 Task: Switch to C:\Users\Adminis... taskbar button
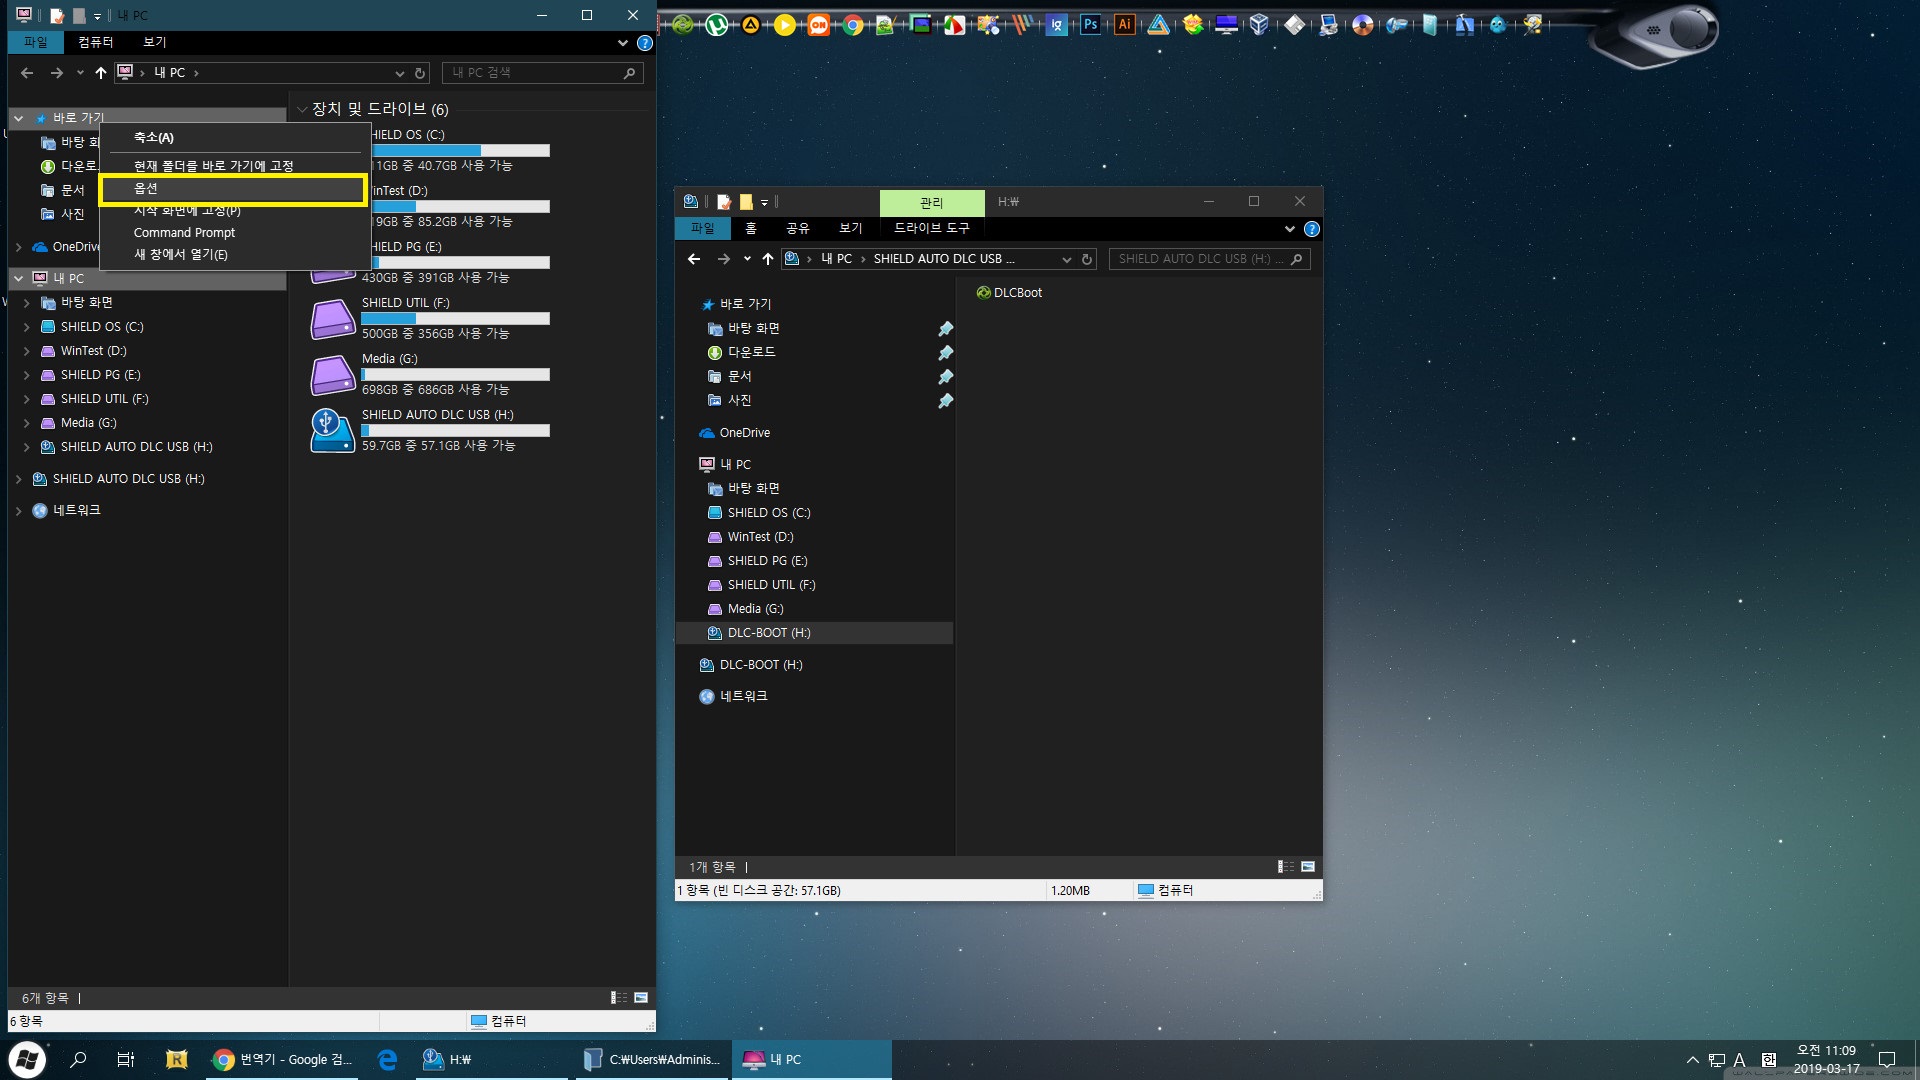pos(652,1059)
